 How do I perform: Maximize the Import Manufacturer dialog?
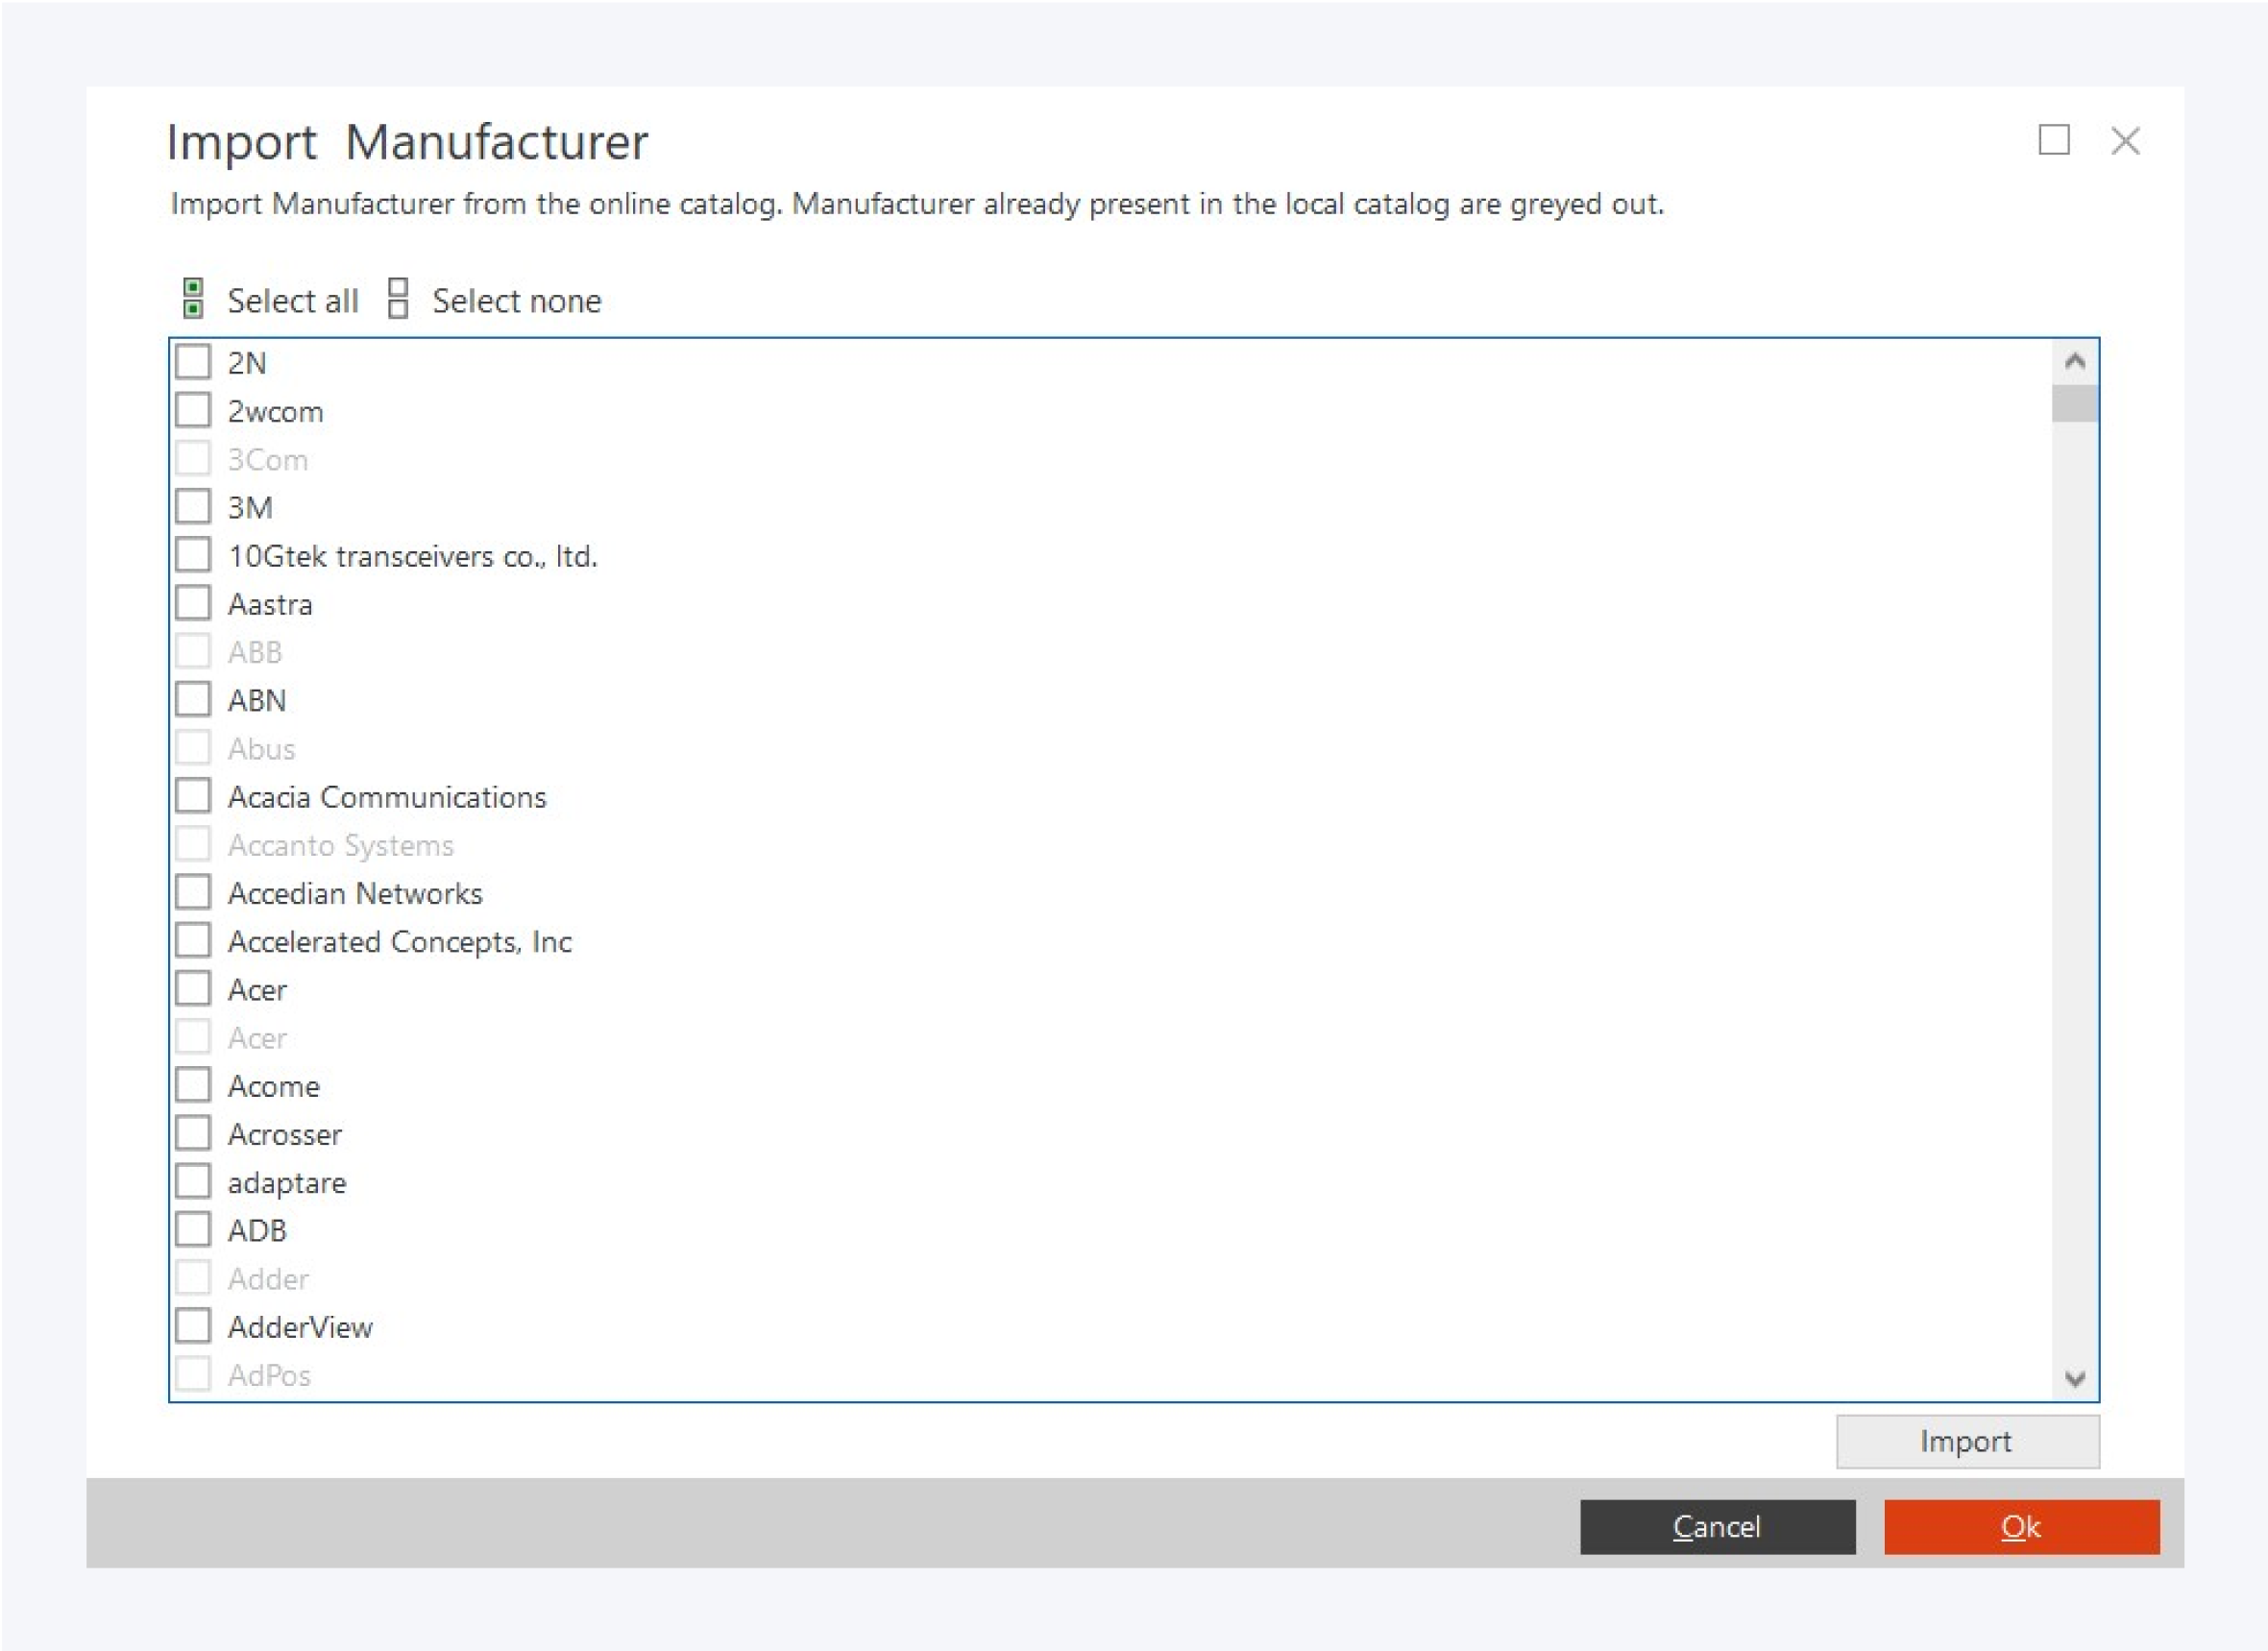point(2053,140)
